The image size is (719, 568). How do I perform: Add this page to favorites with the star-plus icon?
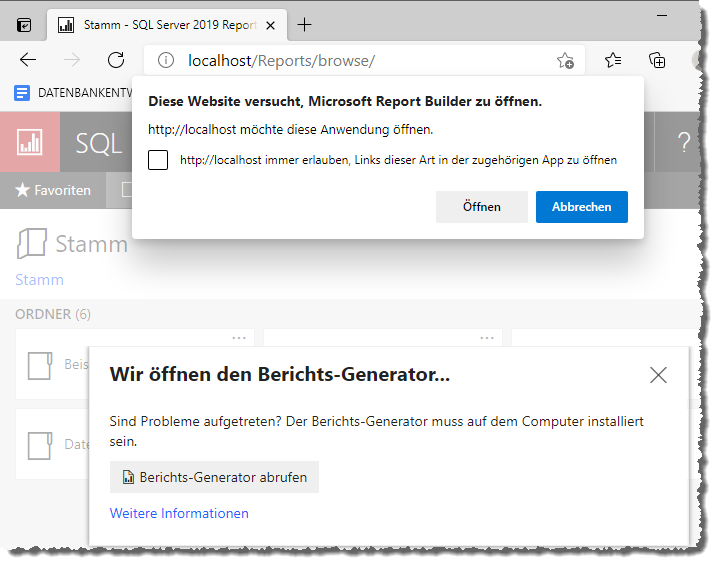565,61
